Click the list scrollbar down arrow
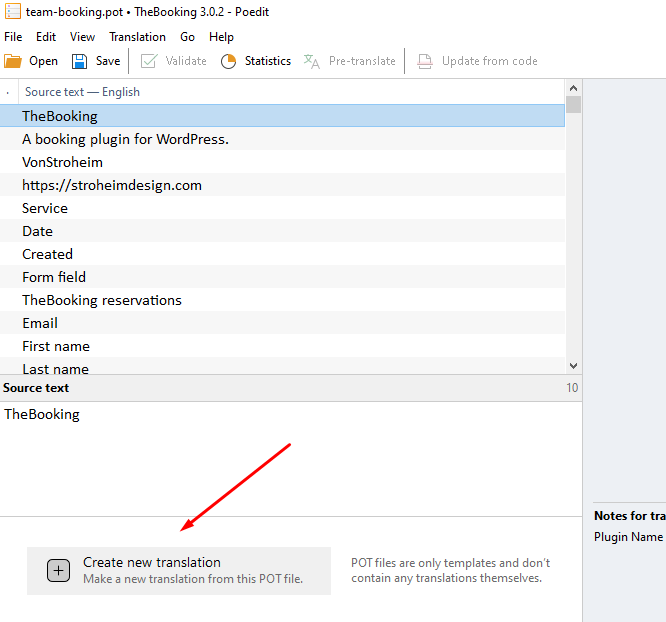This screenshot has height=622, width=666. [573, 367]
